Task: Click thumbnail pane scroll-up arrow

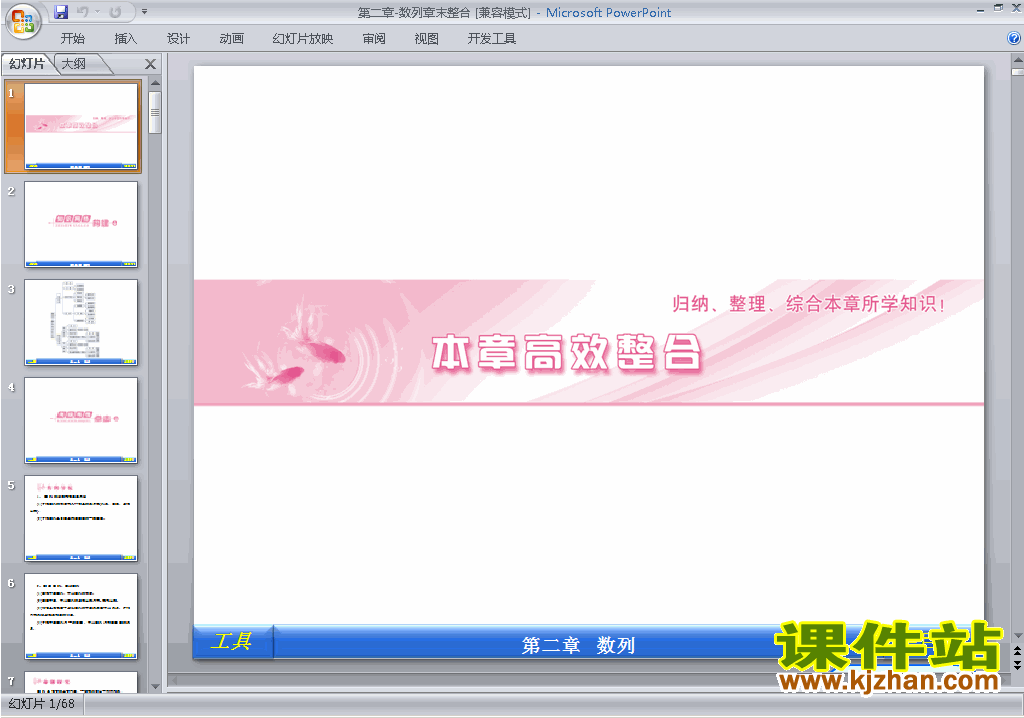Action: point(155,83)
